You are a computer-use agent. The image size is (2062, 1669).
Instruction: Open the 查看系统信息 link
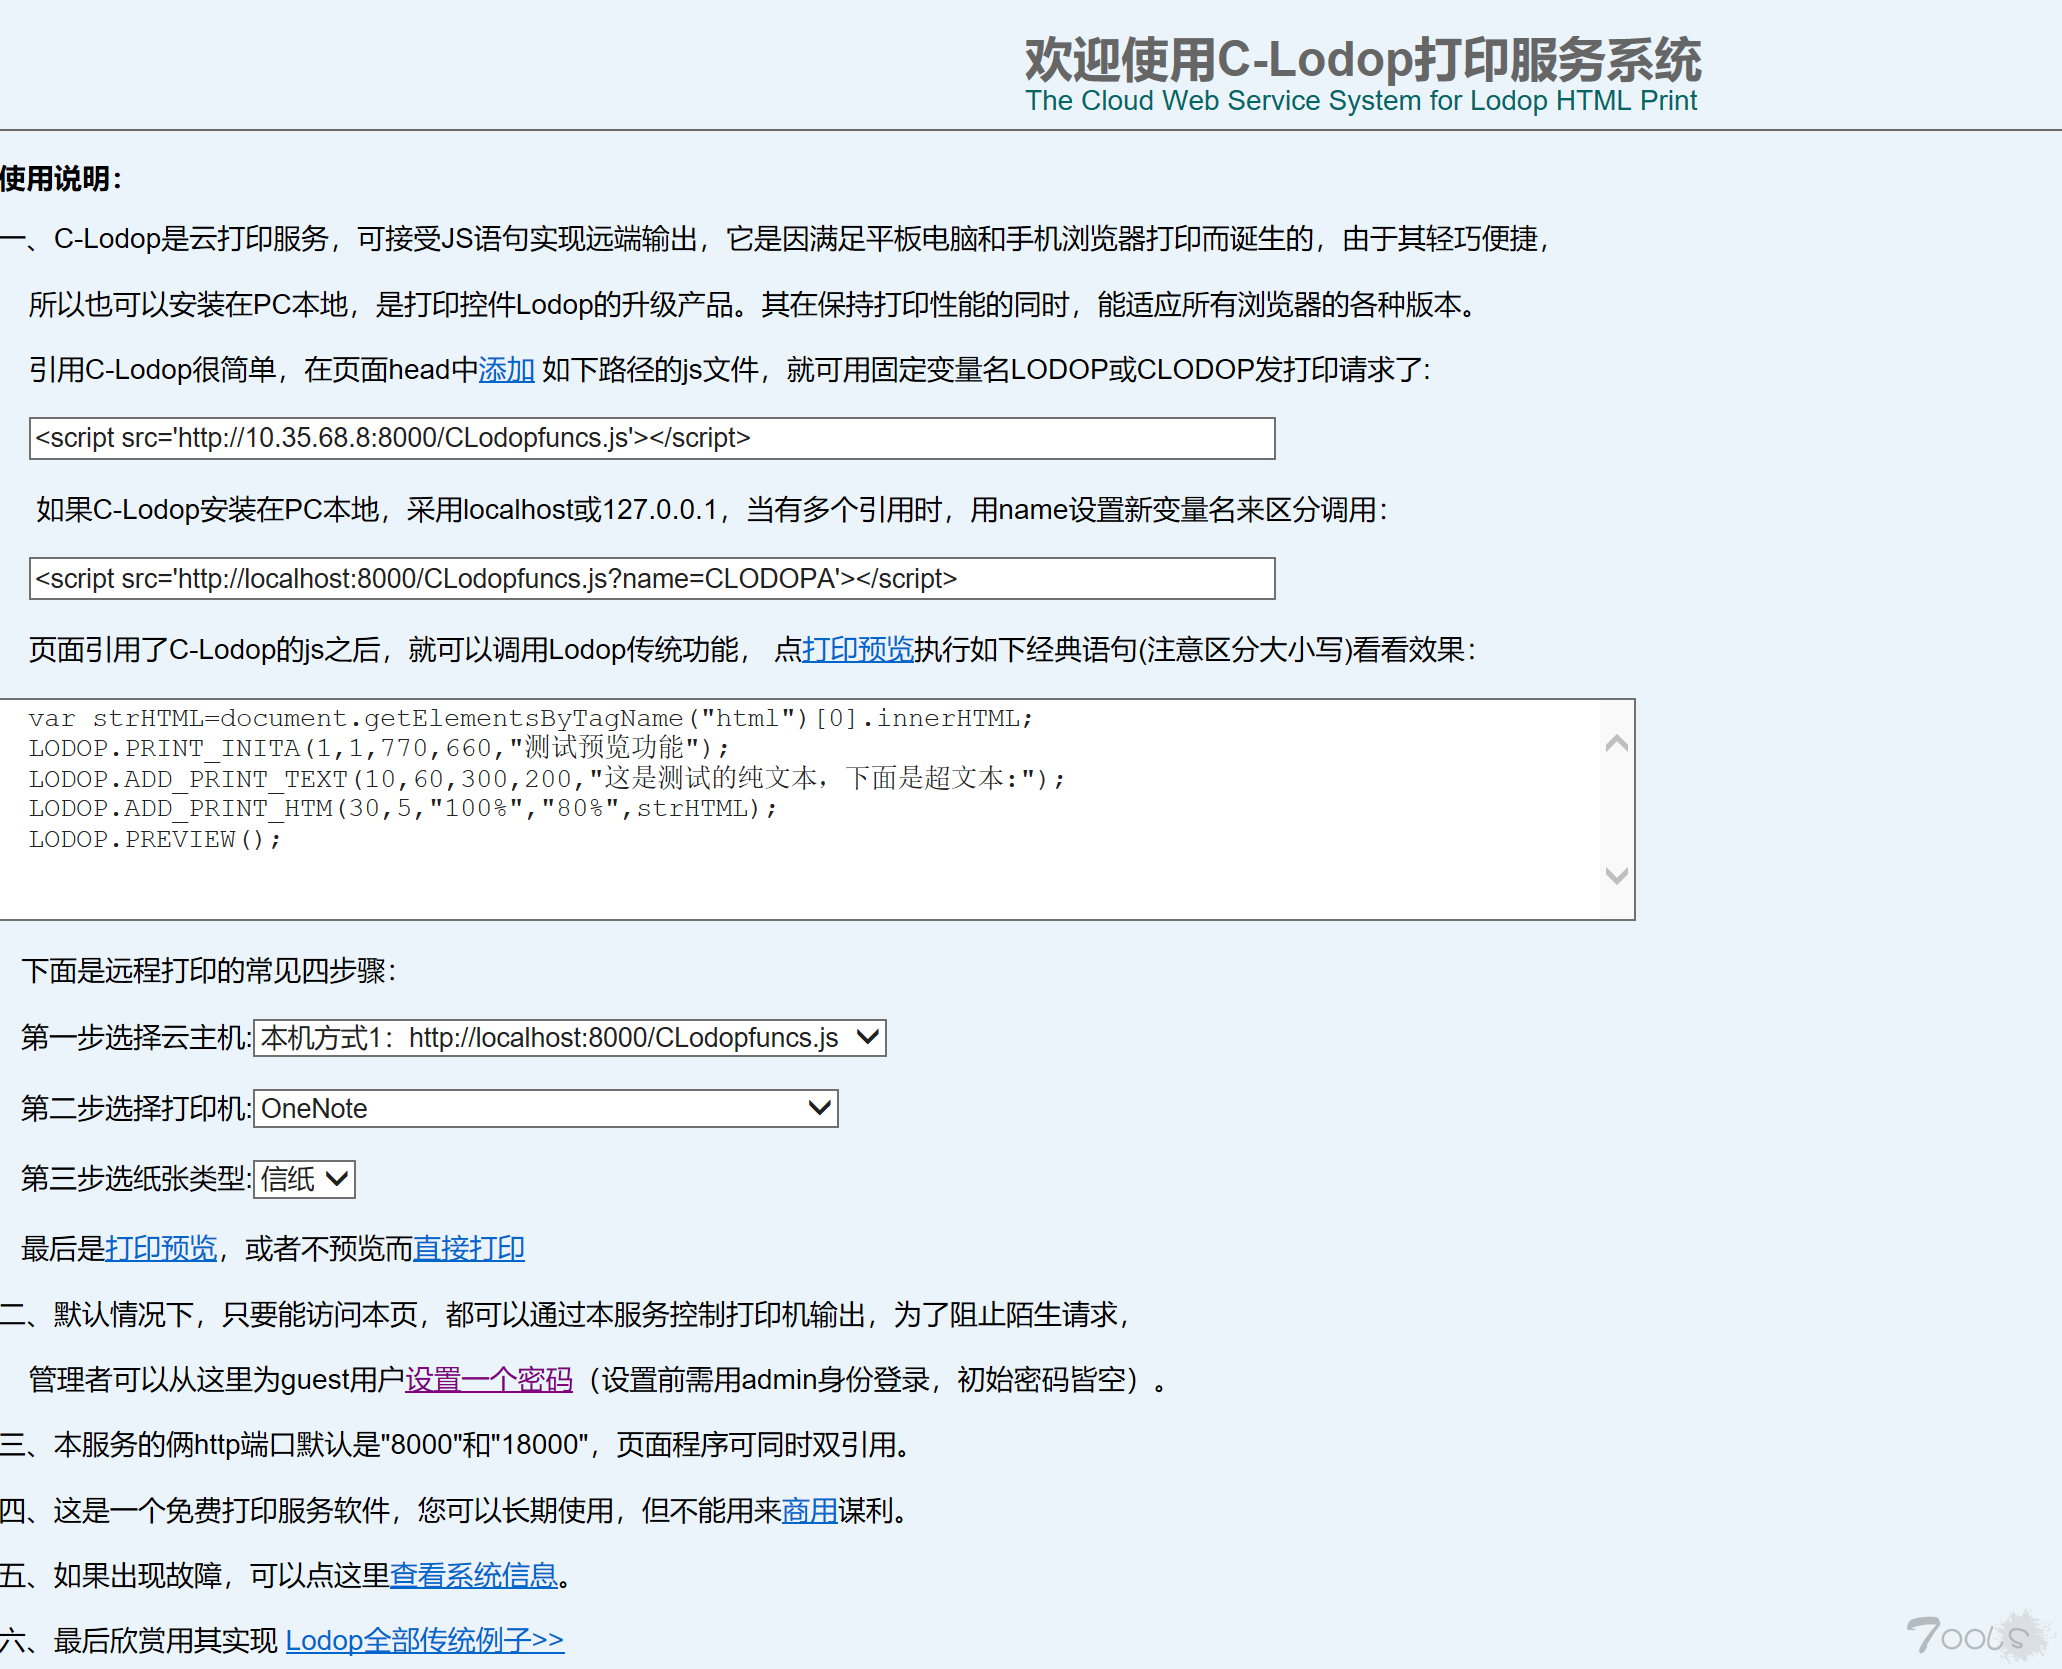point(474,1576)
